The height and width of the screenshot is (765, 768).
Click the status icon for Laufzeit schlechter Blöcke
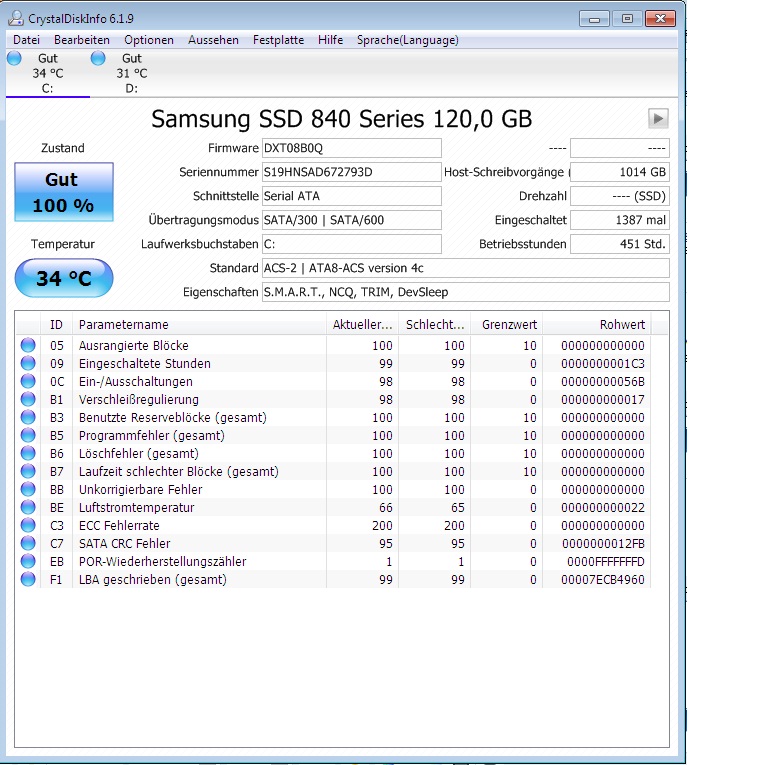[x=28, y=471]
